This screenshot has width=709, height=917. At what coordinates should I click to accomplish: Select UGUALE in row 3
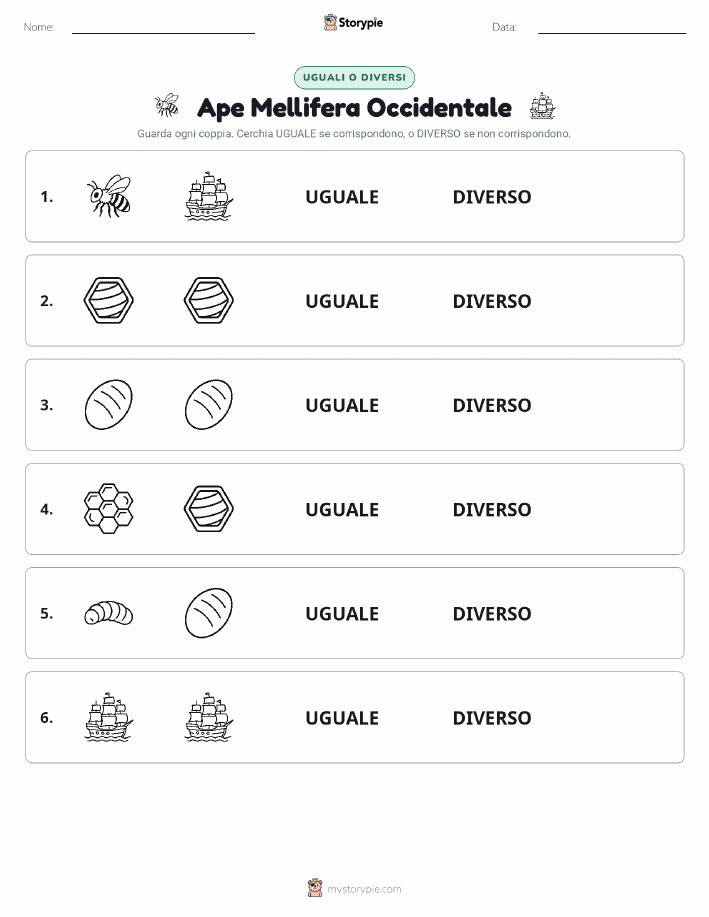(342, 405)
